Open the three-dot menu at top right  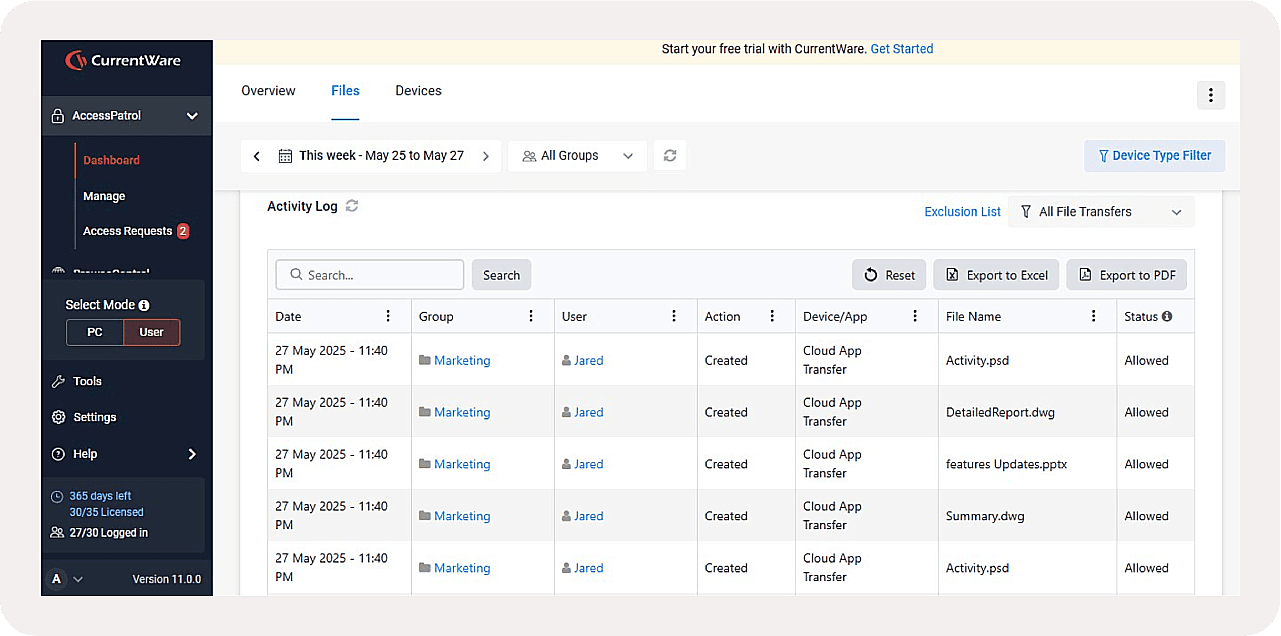coord(1210,95)
